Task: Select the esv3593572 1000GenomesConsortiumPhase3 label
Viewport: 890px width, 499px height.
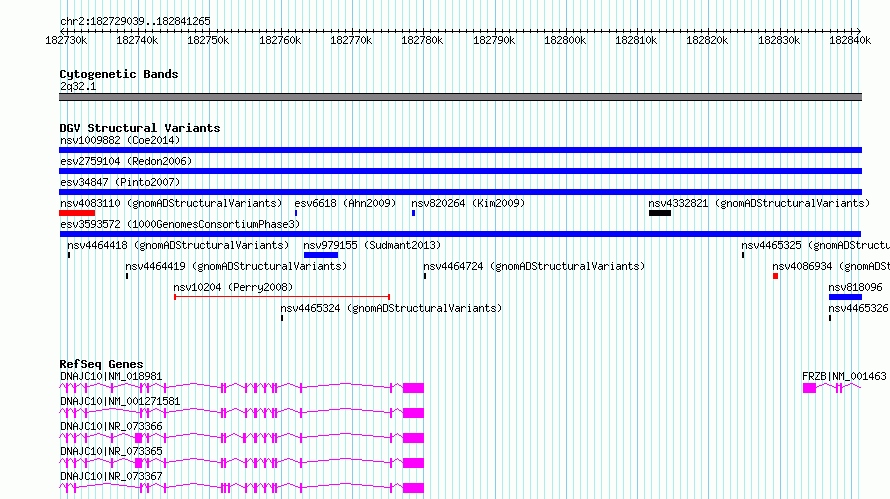Action: pos(180,224)
